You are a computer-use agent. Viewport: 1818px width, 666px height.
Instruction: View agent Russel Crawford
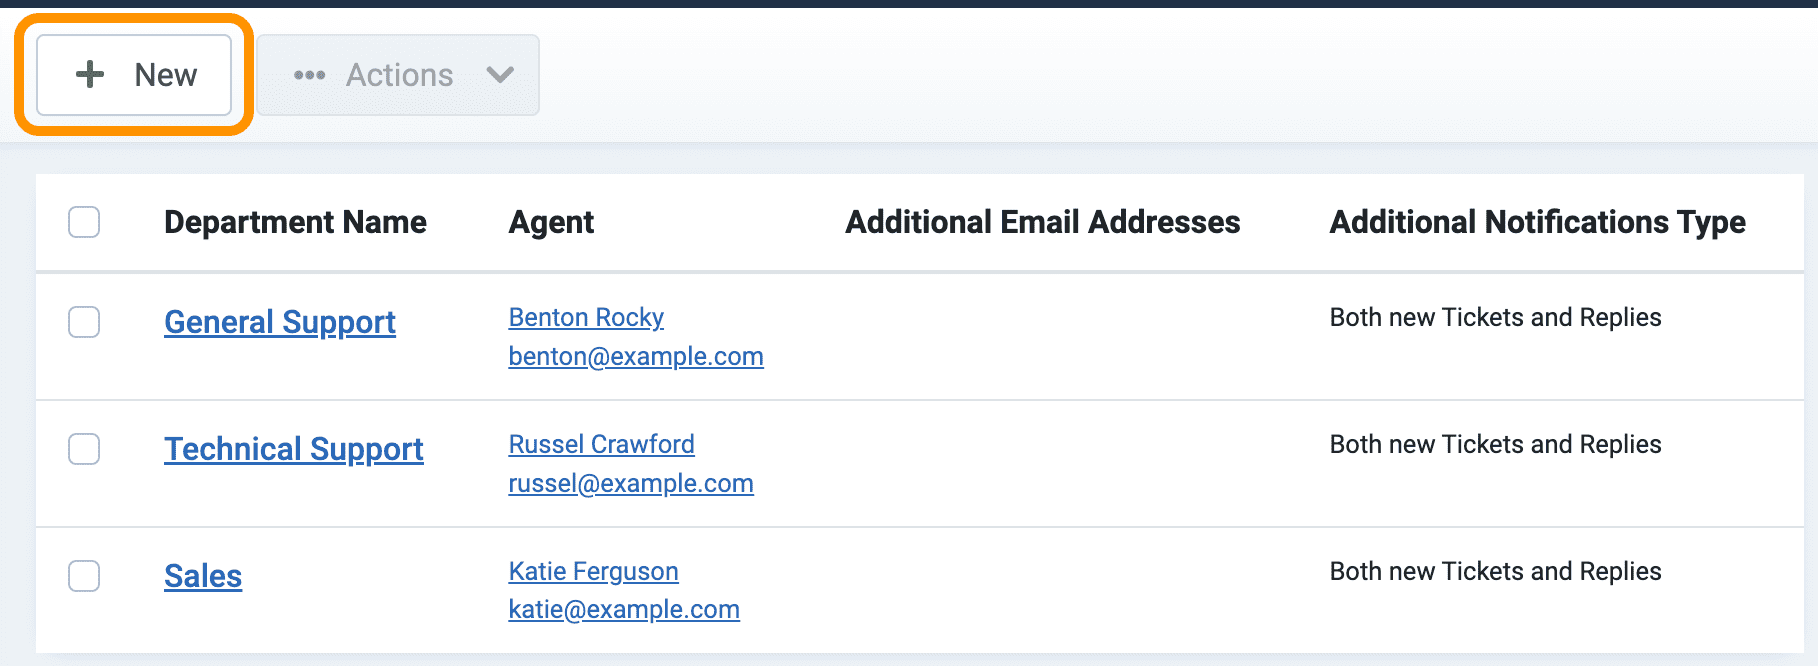[x=601, y=444]
